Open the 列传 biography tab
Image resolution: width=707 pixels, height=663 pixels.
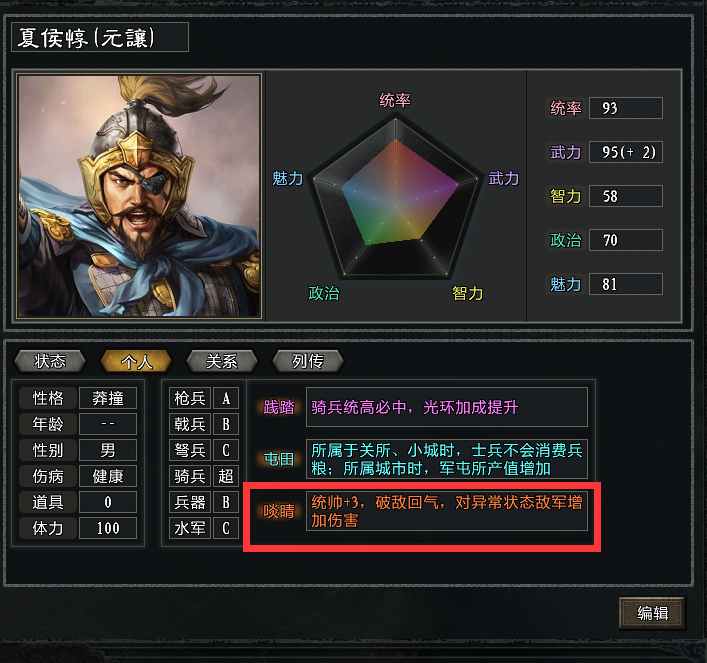308,361
